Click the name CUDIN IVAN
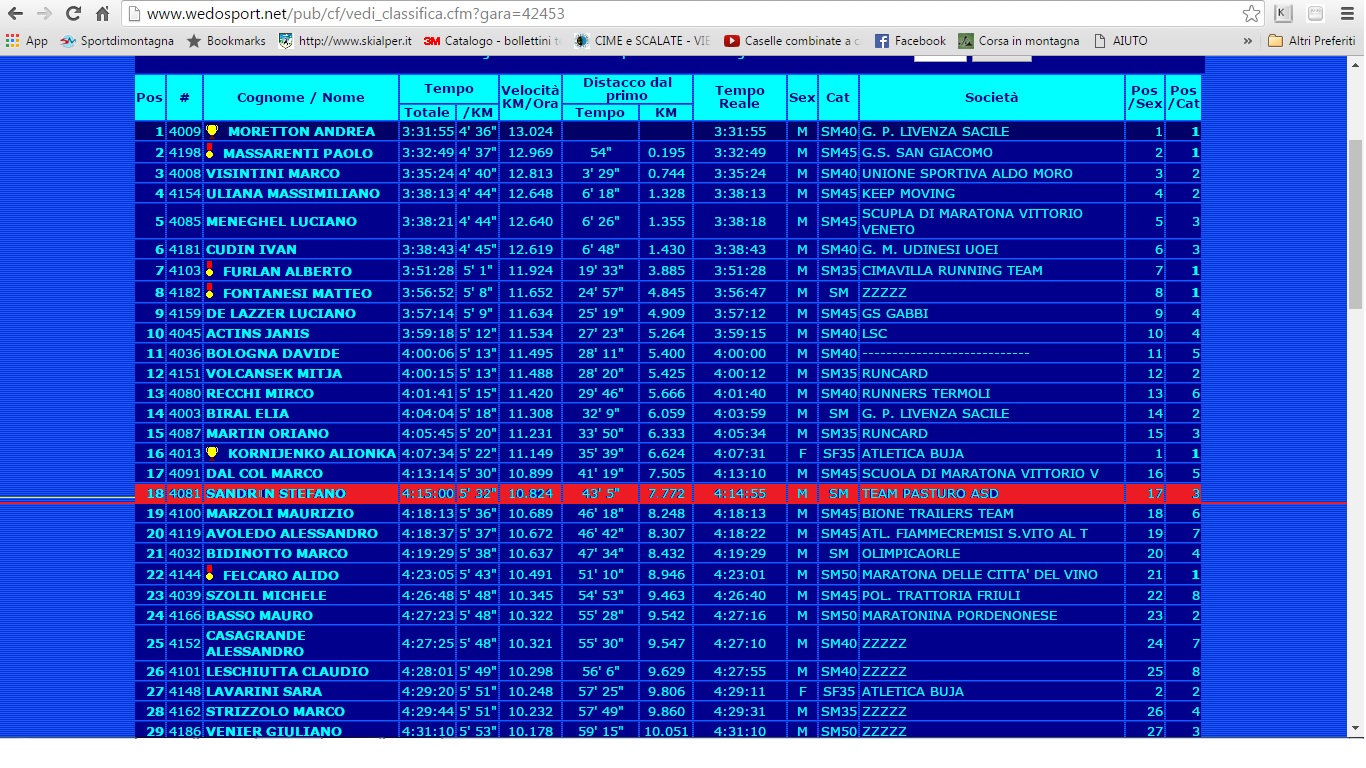Screen dimensions: 1366x768 [x=251, y=249]
